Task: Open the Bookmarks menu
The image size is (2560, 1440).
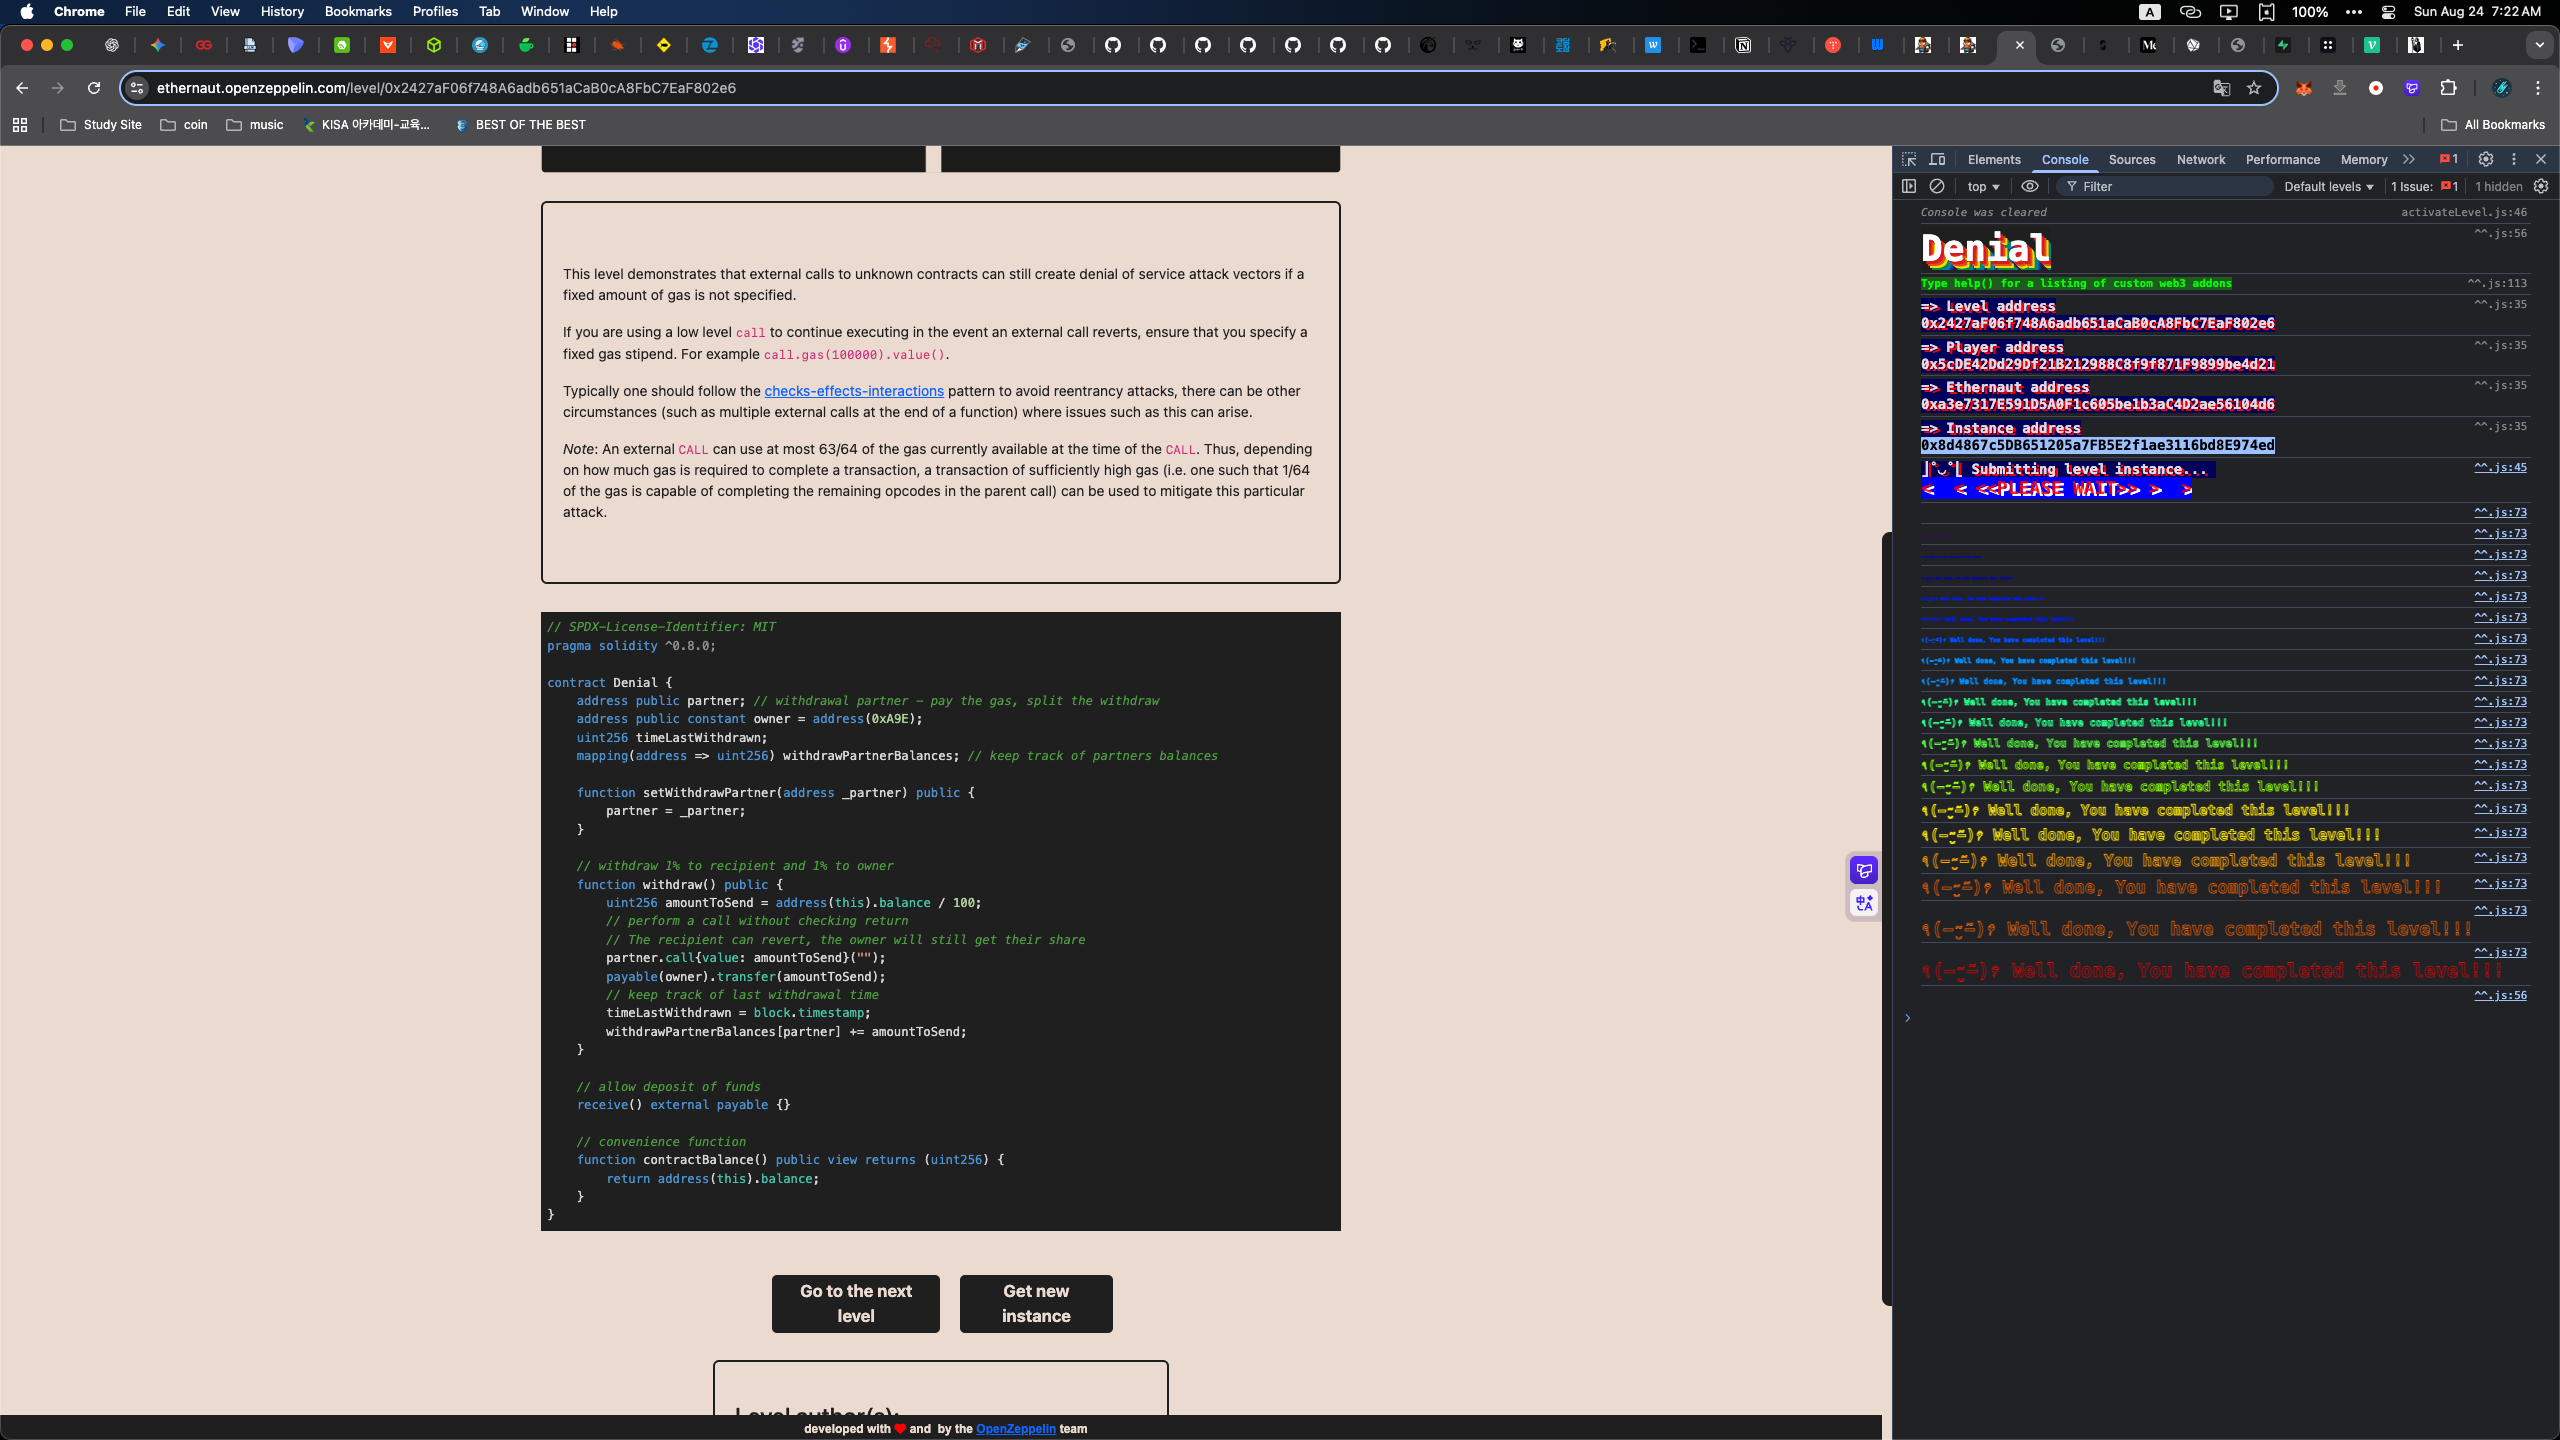Action: click(357, 11)
